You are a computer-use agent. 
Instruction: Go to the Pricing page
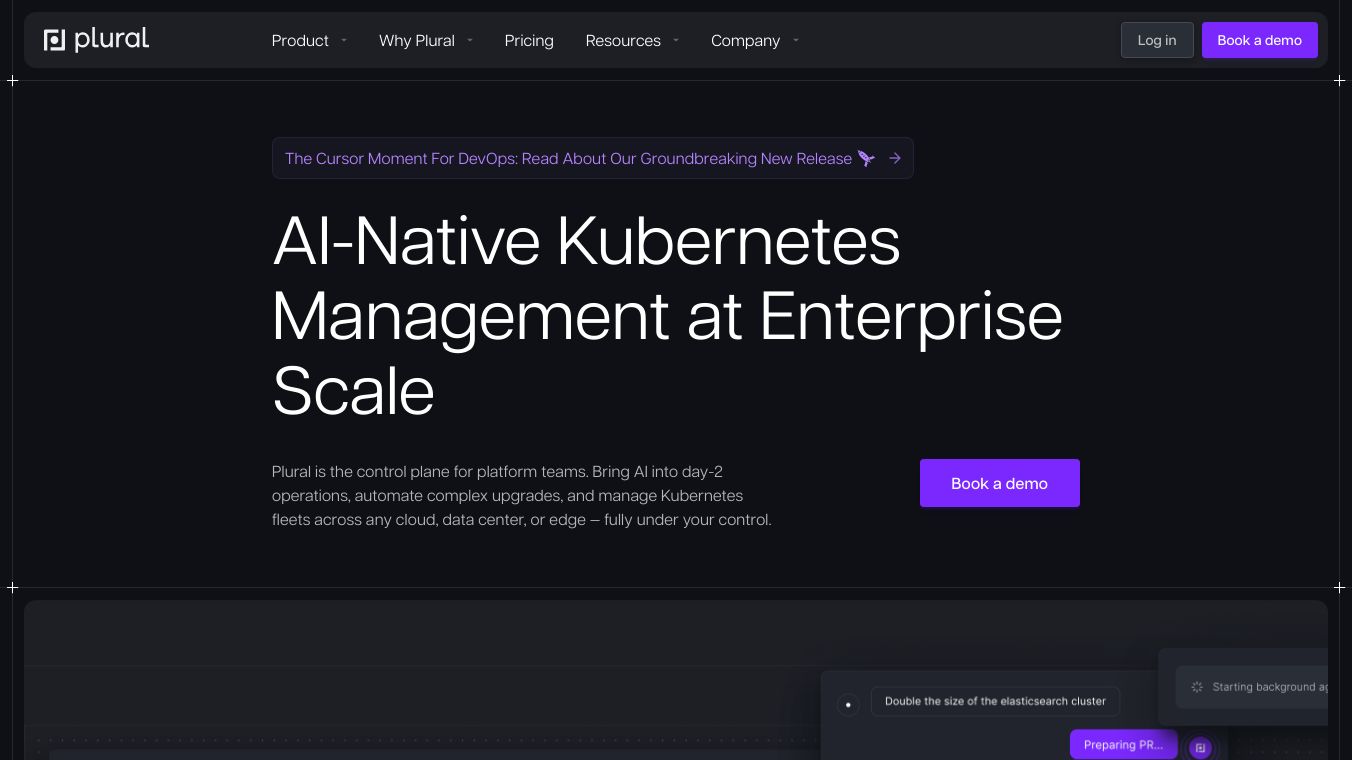click(529, 40)
